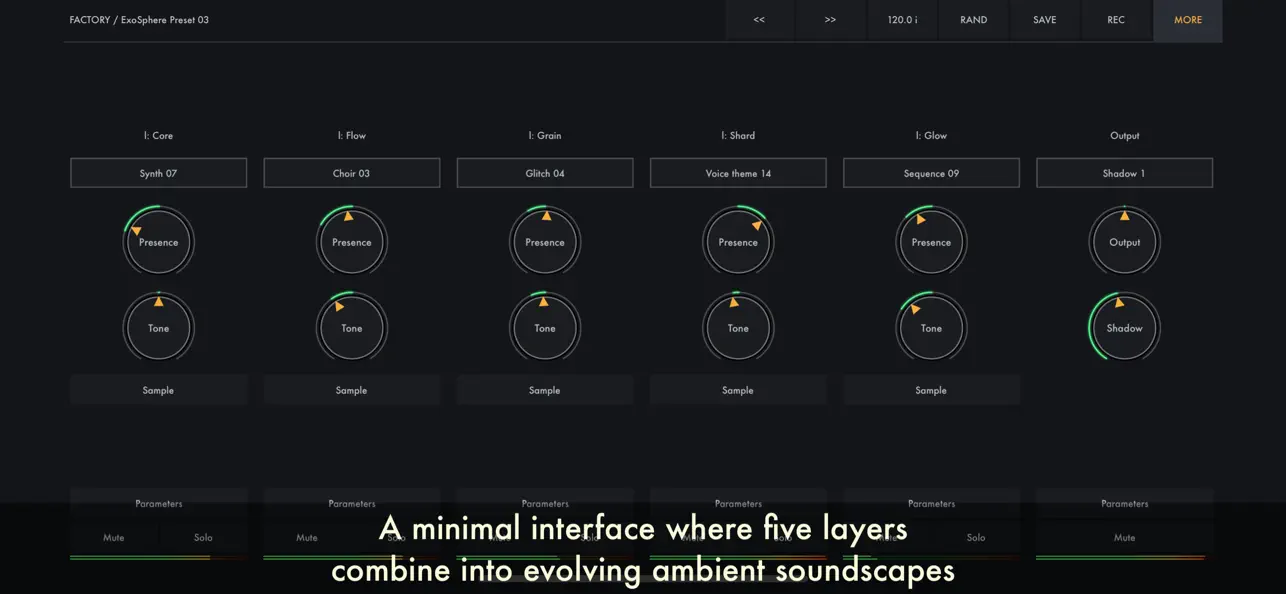This screenshot has height=594, width=1286.
Task: Open the Choir 03 selector on Flow
Action: click(x=352, y=172)
